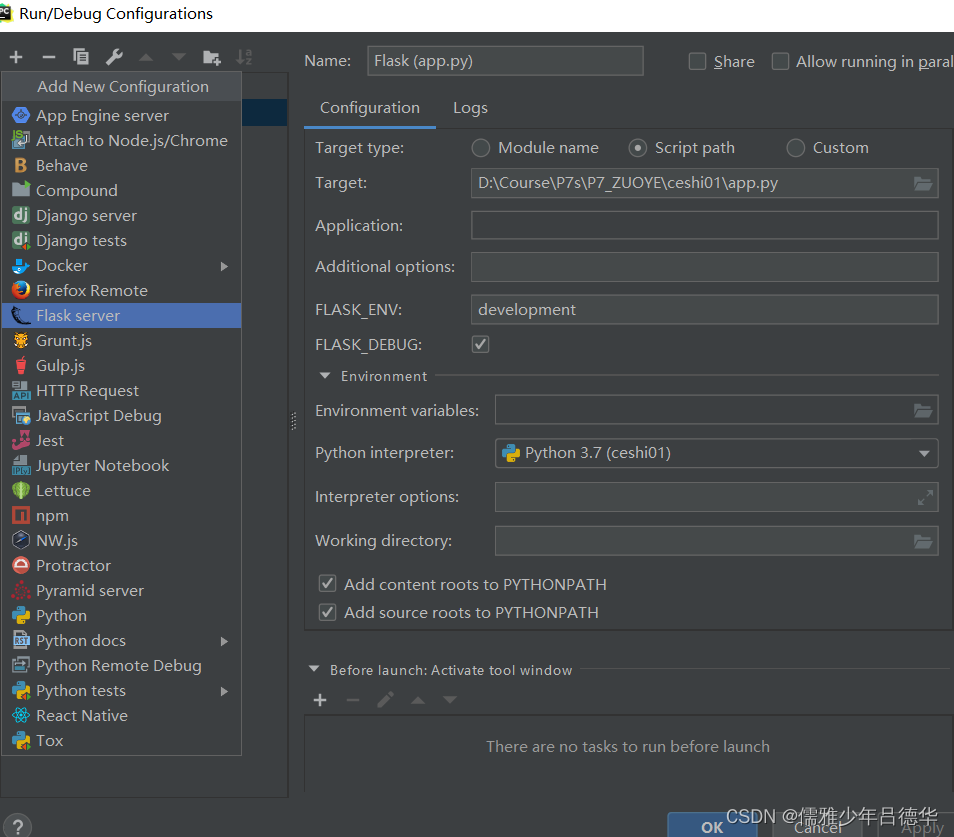Expand the Python docs submenu arrow

coord(225,641)
